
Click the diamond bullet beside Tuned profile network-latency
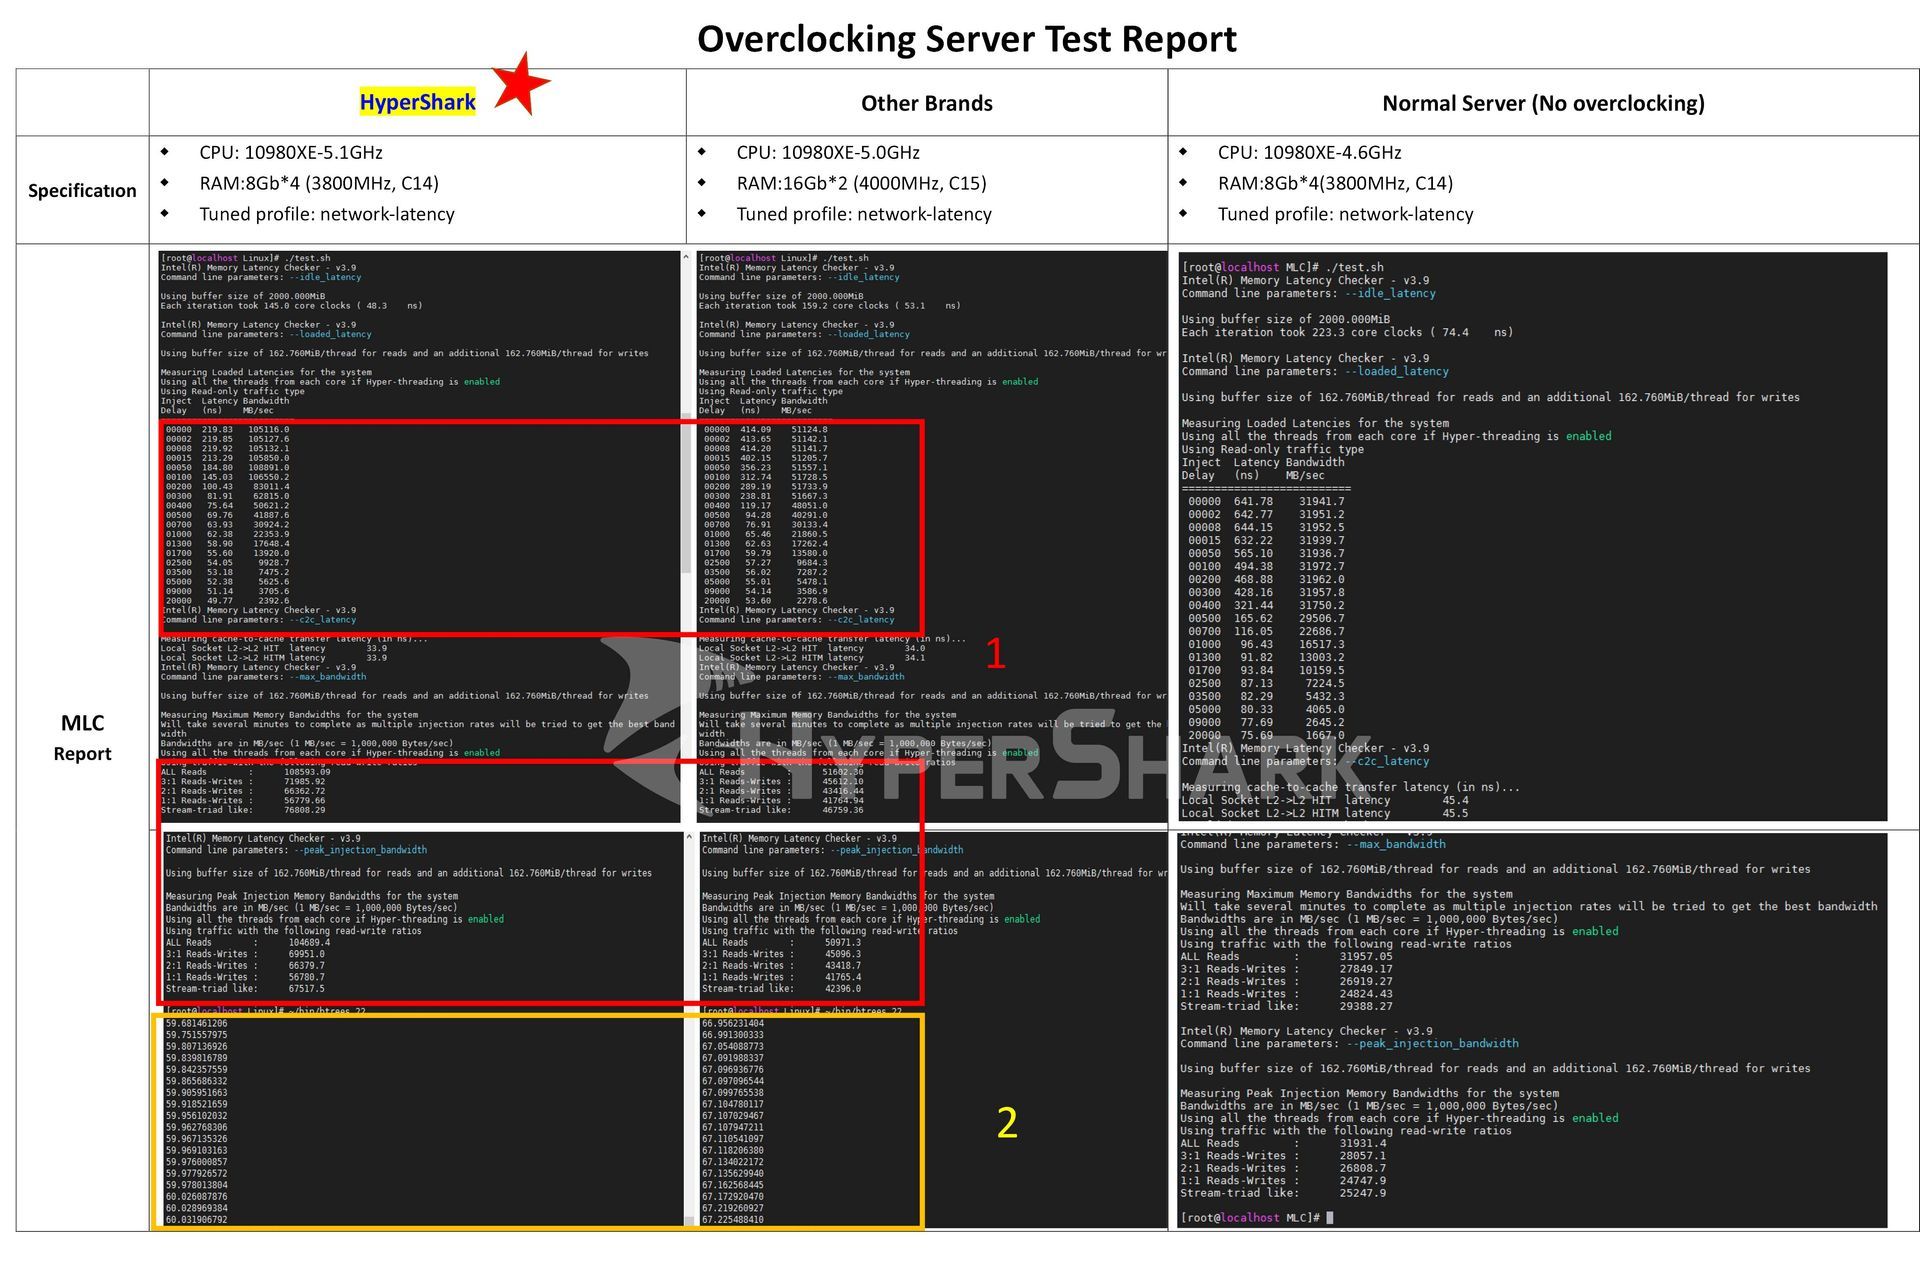166,214
